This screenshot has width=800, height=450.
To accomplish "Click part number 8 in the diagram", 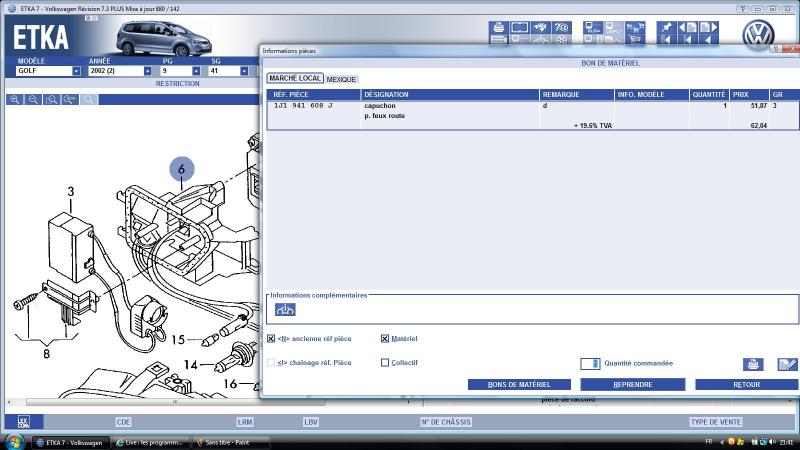I will pyautogui.click(x=46, y=354).
